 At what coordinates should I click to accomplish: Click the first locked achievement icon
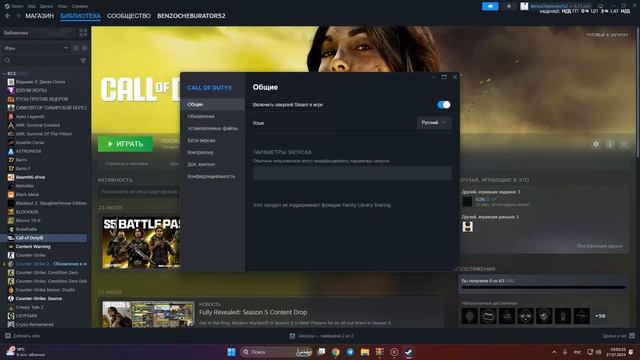(469, 316)
